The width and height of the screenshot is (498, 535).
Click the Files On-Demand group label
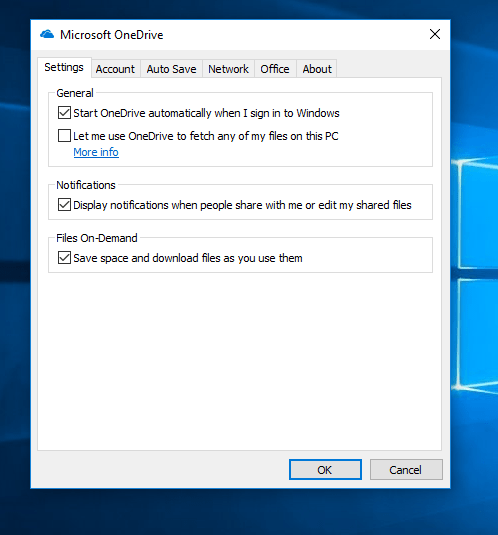pos(97,238)
